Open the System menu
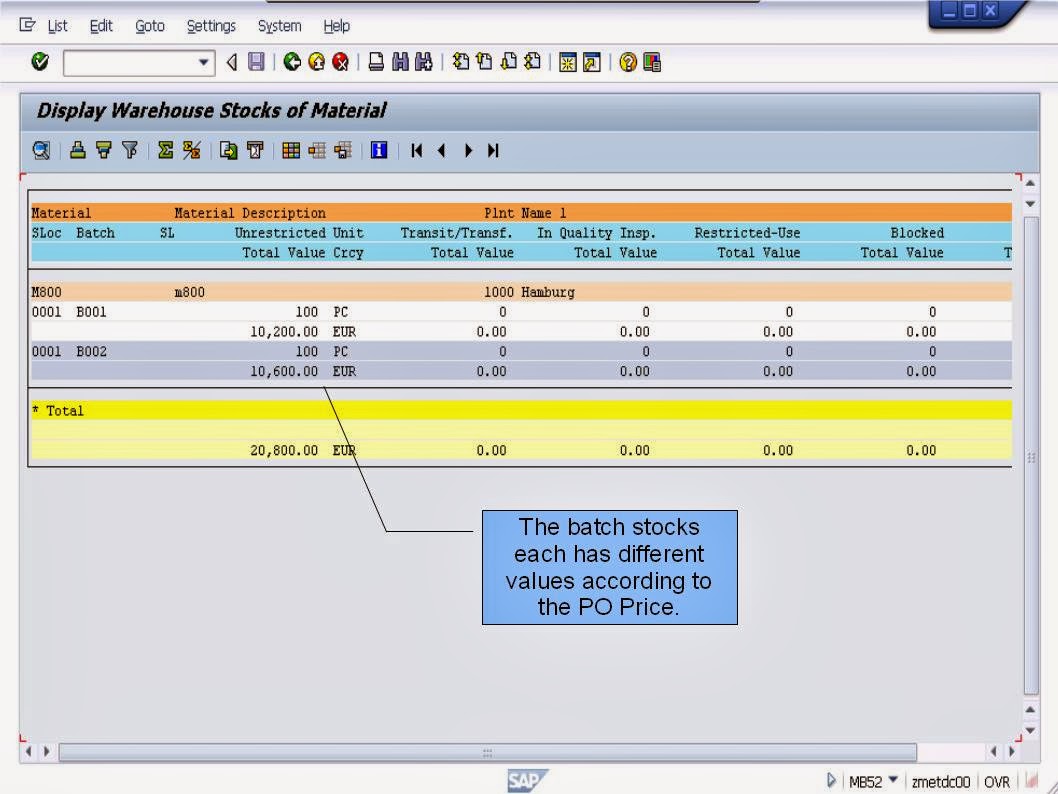Screen dimensions: 1058x794 (279, 26)
